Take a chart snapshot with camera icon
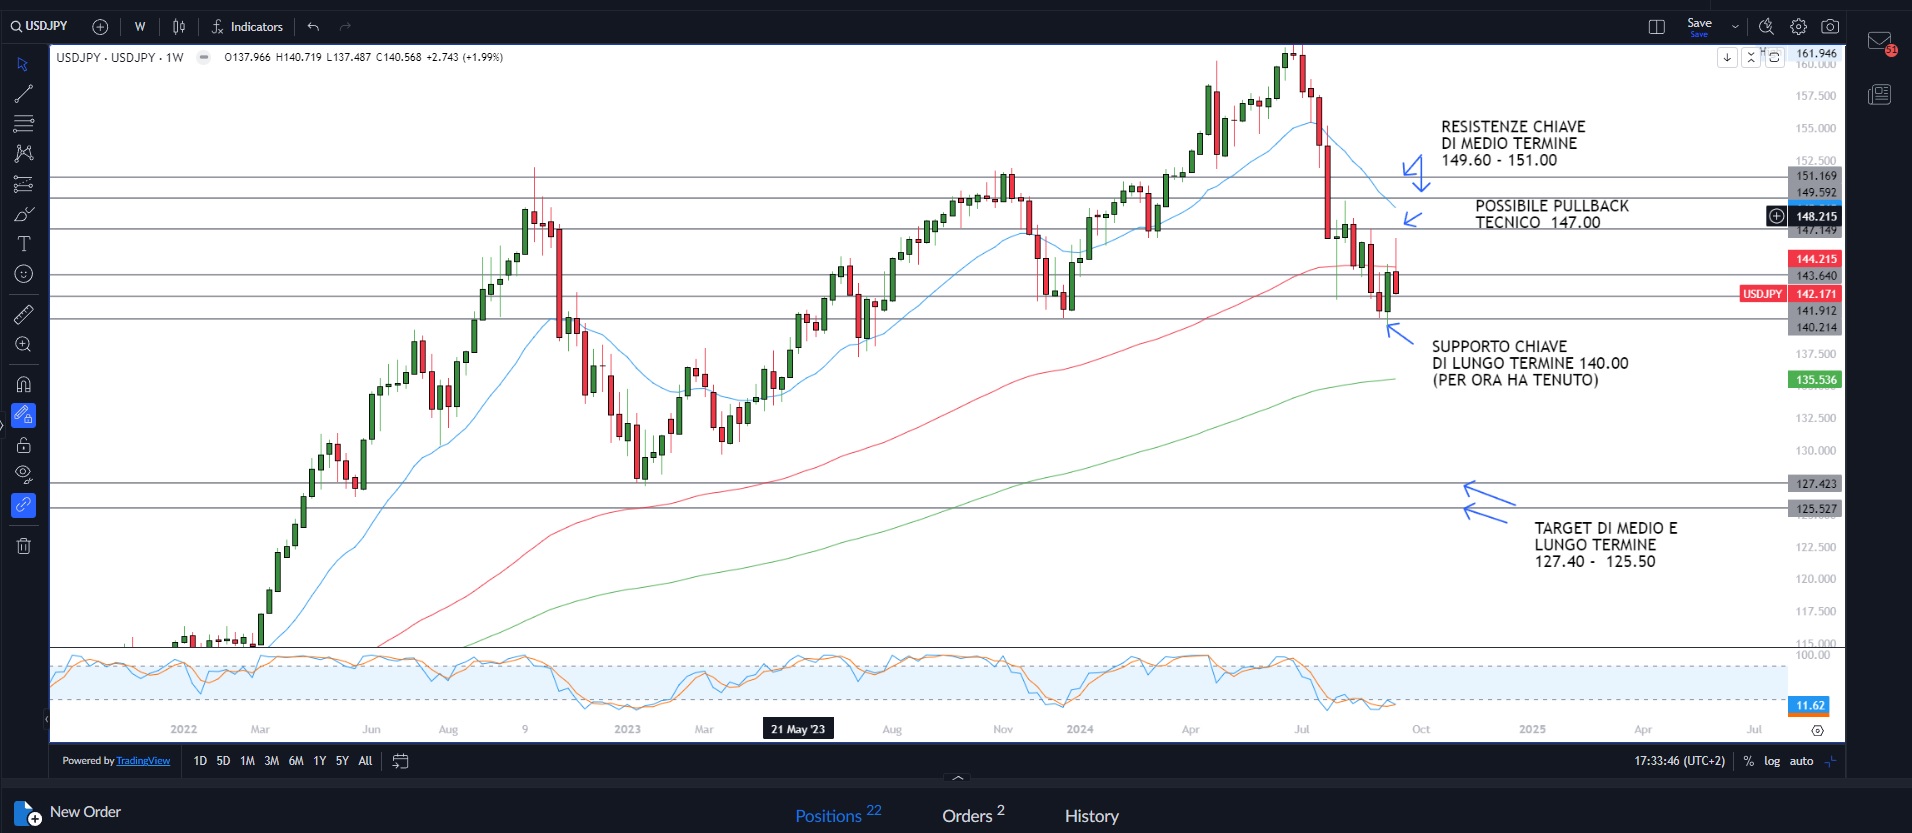 click(x=1830, y=27)
